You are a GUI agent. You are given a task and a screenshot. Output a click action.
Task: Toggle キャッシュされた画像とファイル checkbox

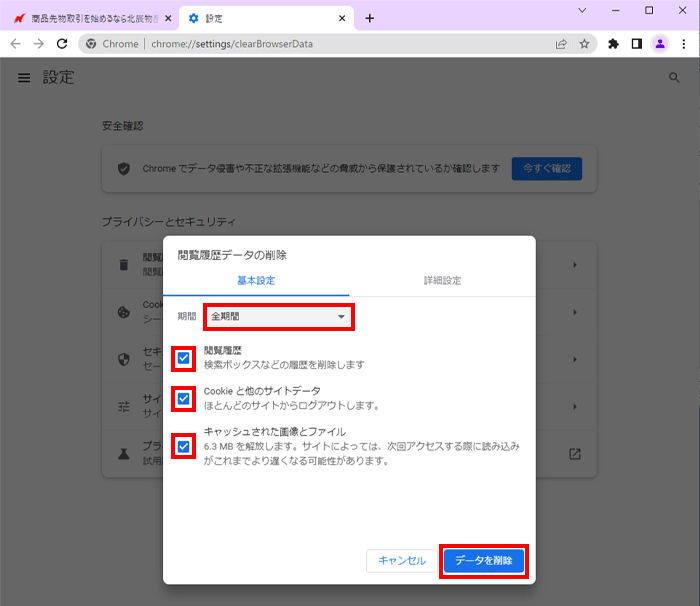pyautogui.click(x=183, y=446)
